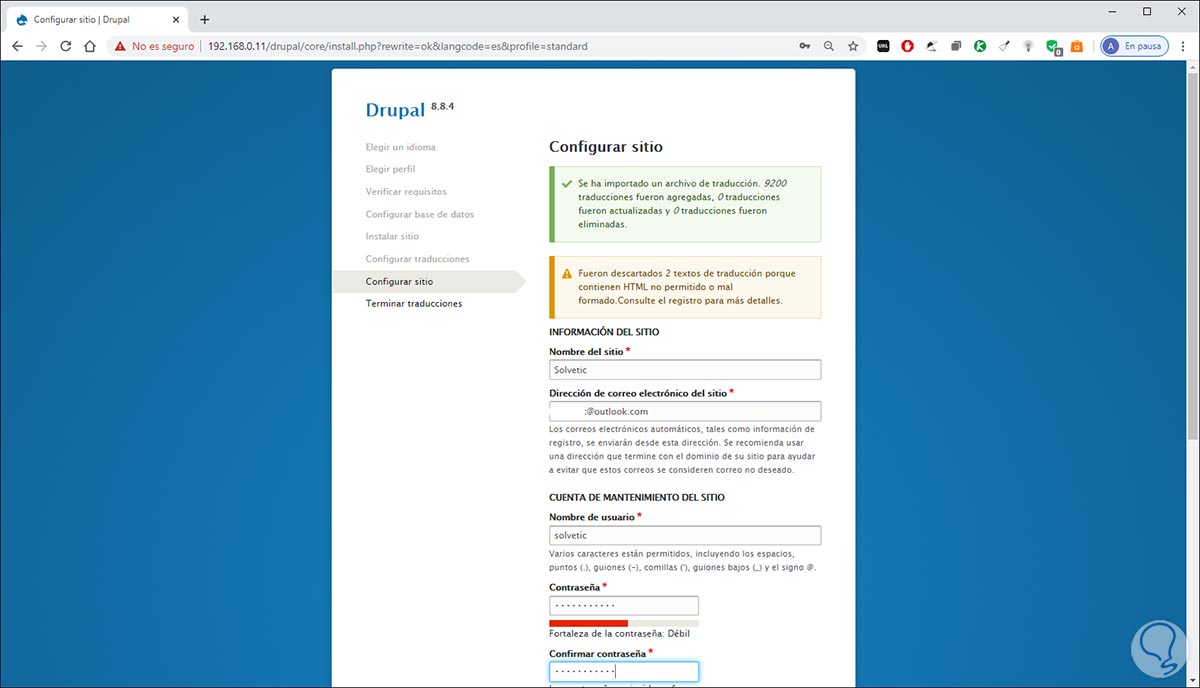Click the light bulb extension icon
Image resolution: width=1200 pixels, height=688 pixels.
1028,46
